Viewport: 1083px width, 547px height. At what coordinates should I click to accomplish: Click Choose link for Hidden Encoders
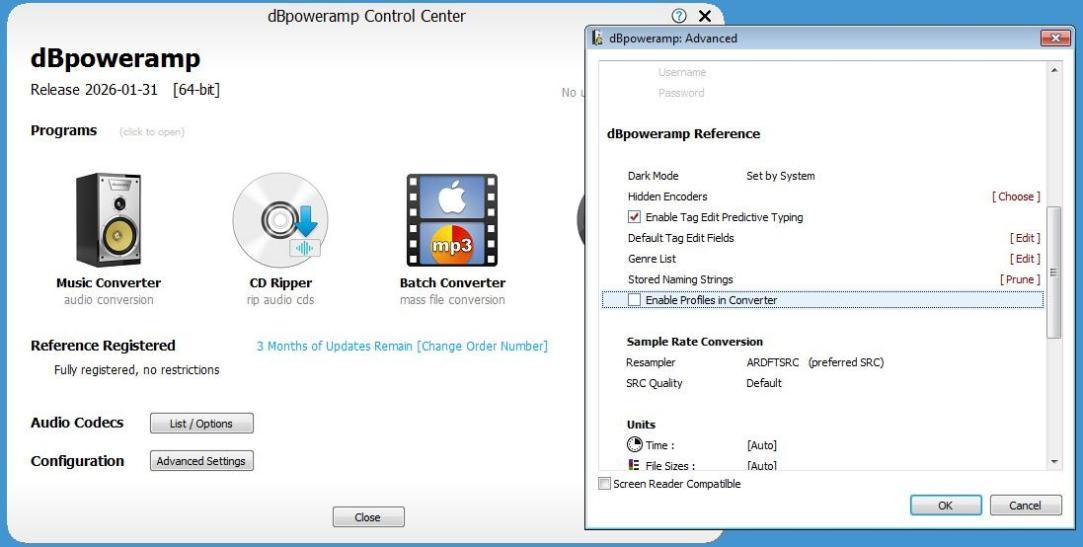(x=1015, y=197)
